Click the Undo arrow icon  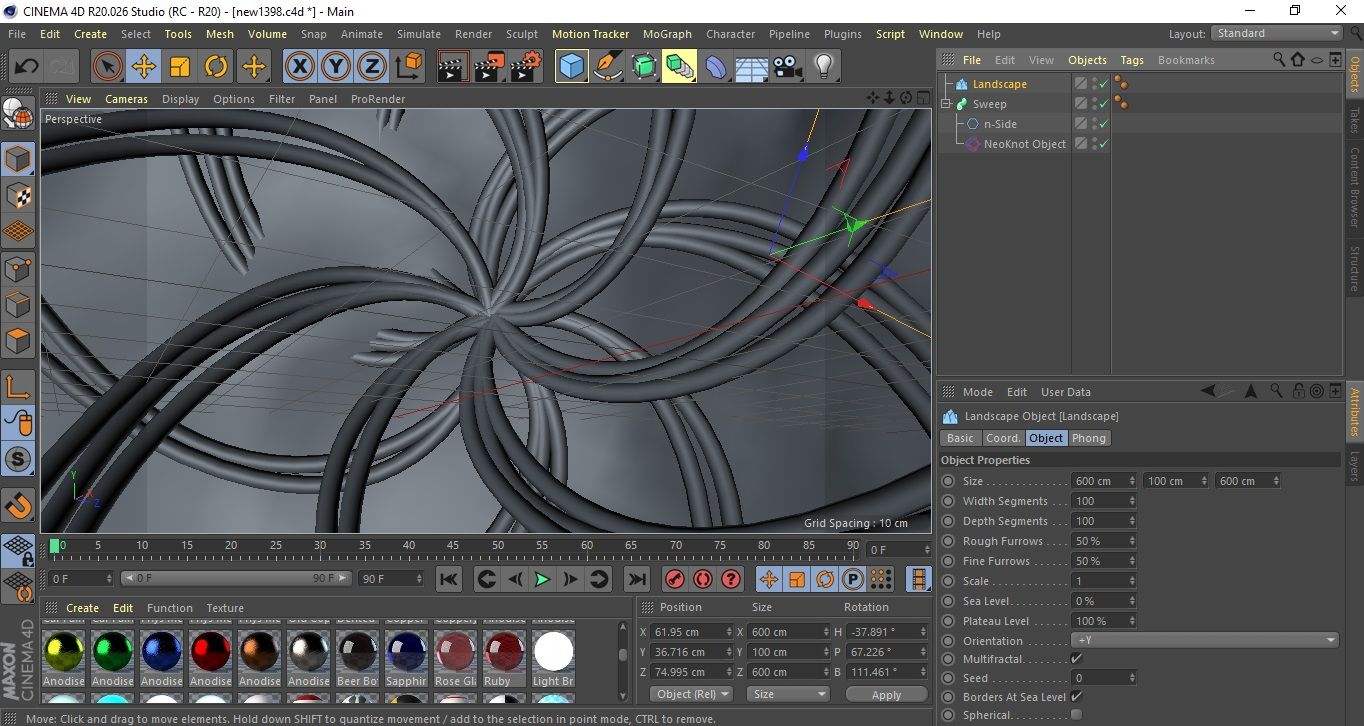pyautogui.click(x=26, y=67)
